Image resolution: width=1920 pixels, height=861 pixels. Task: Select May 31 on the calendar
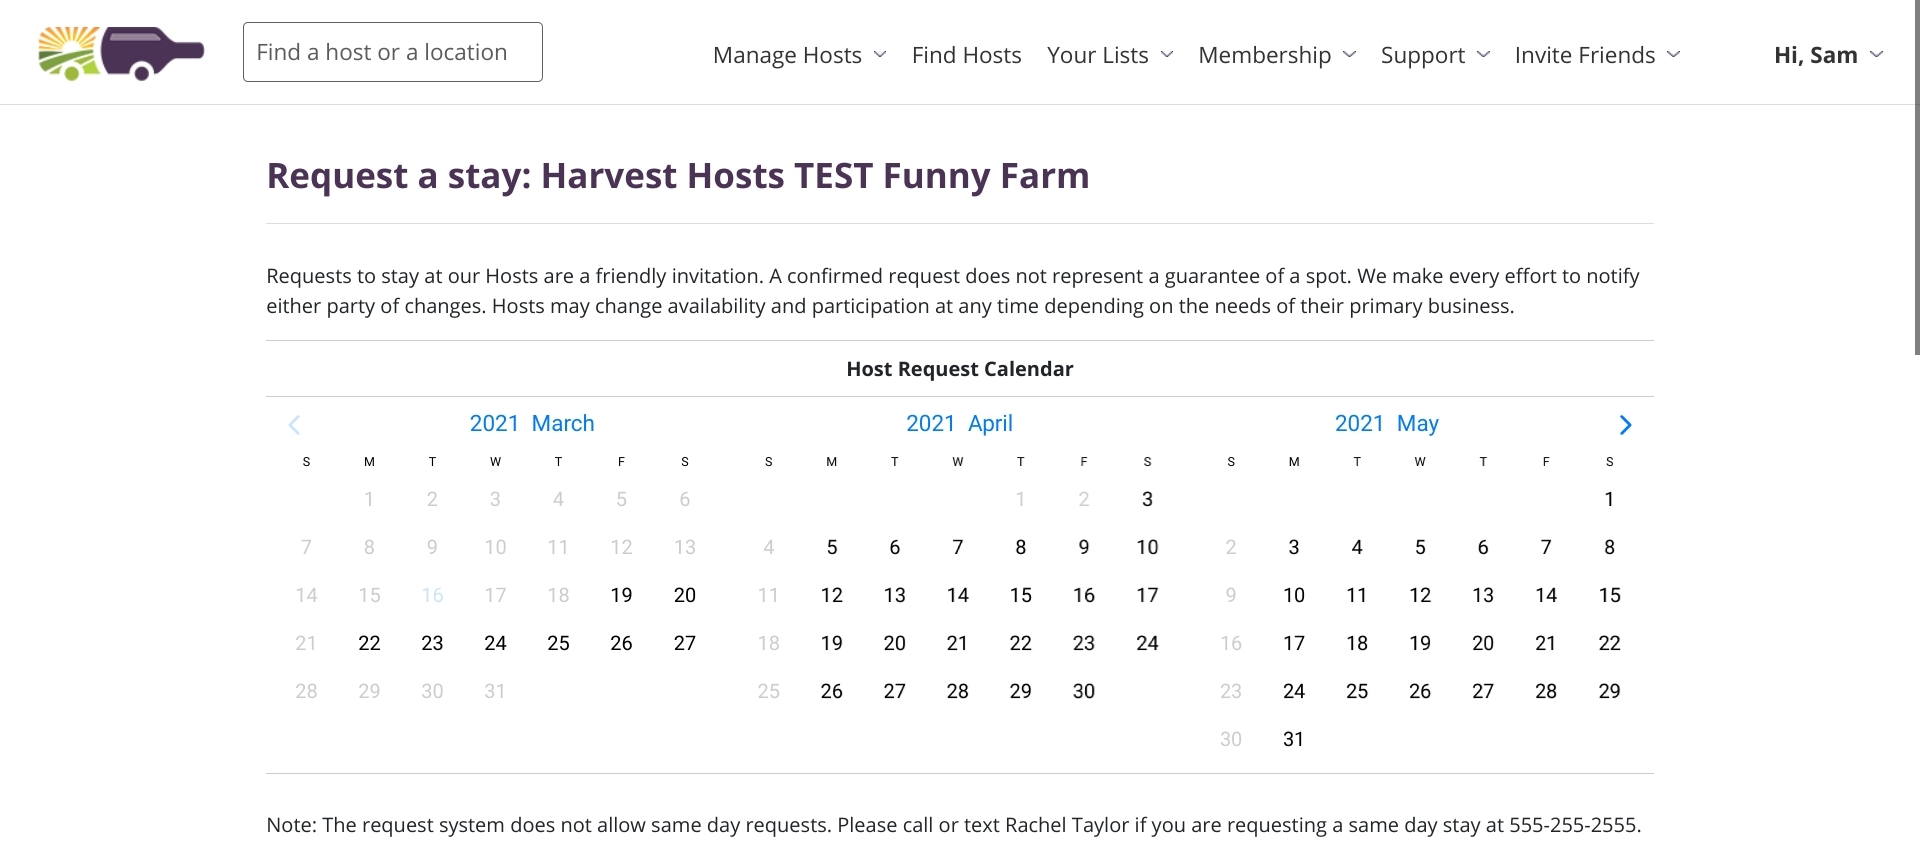pyautogui.click(x=1294, y=739)
